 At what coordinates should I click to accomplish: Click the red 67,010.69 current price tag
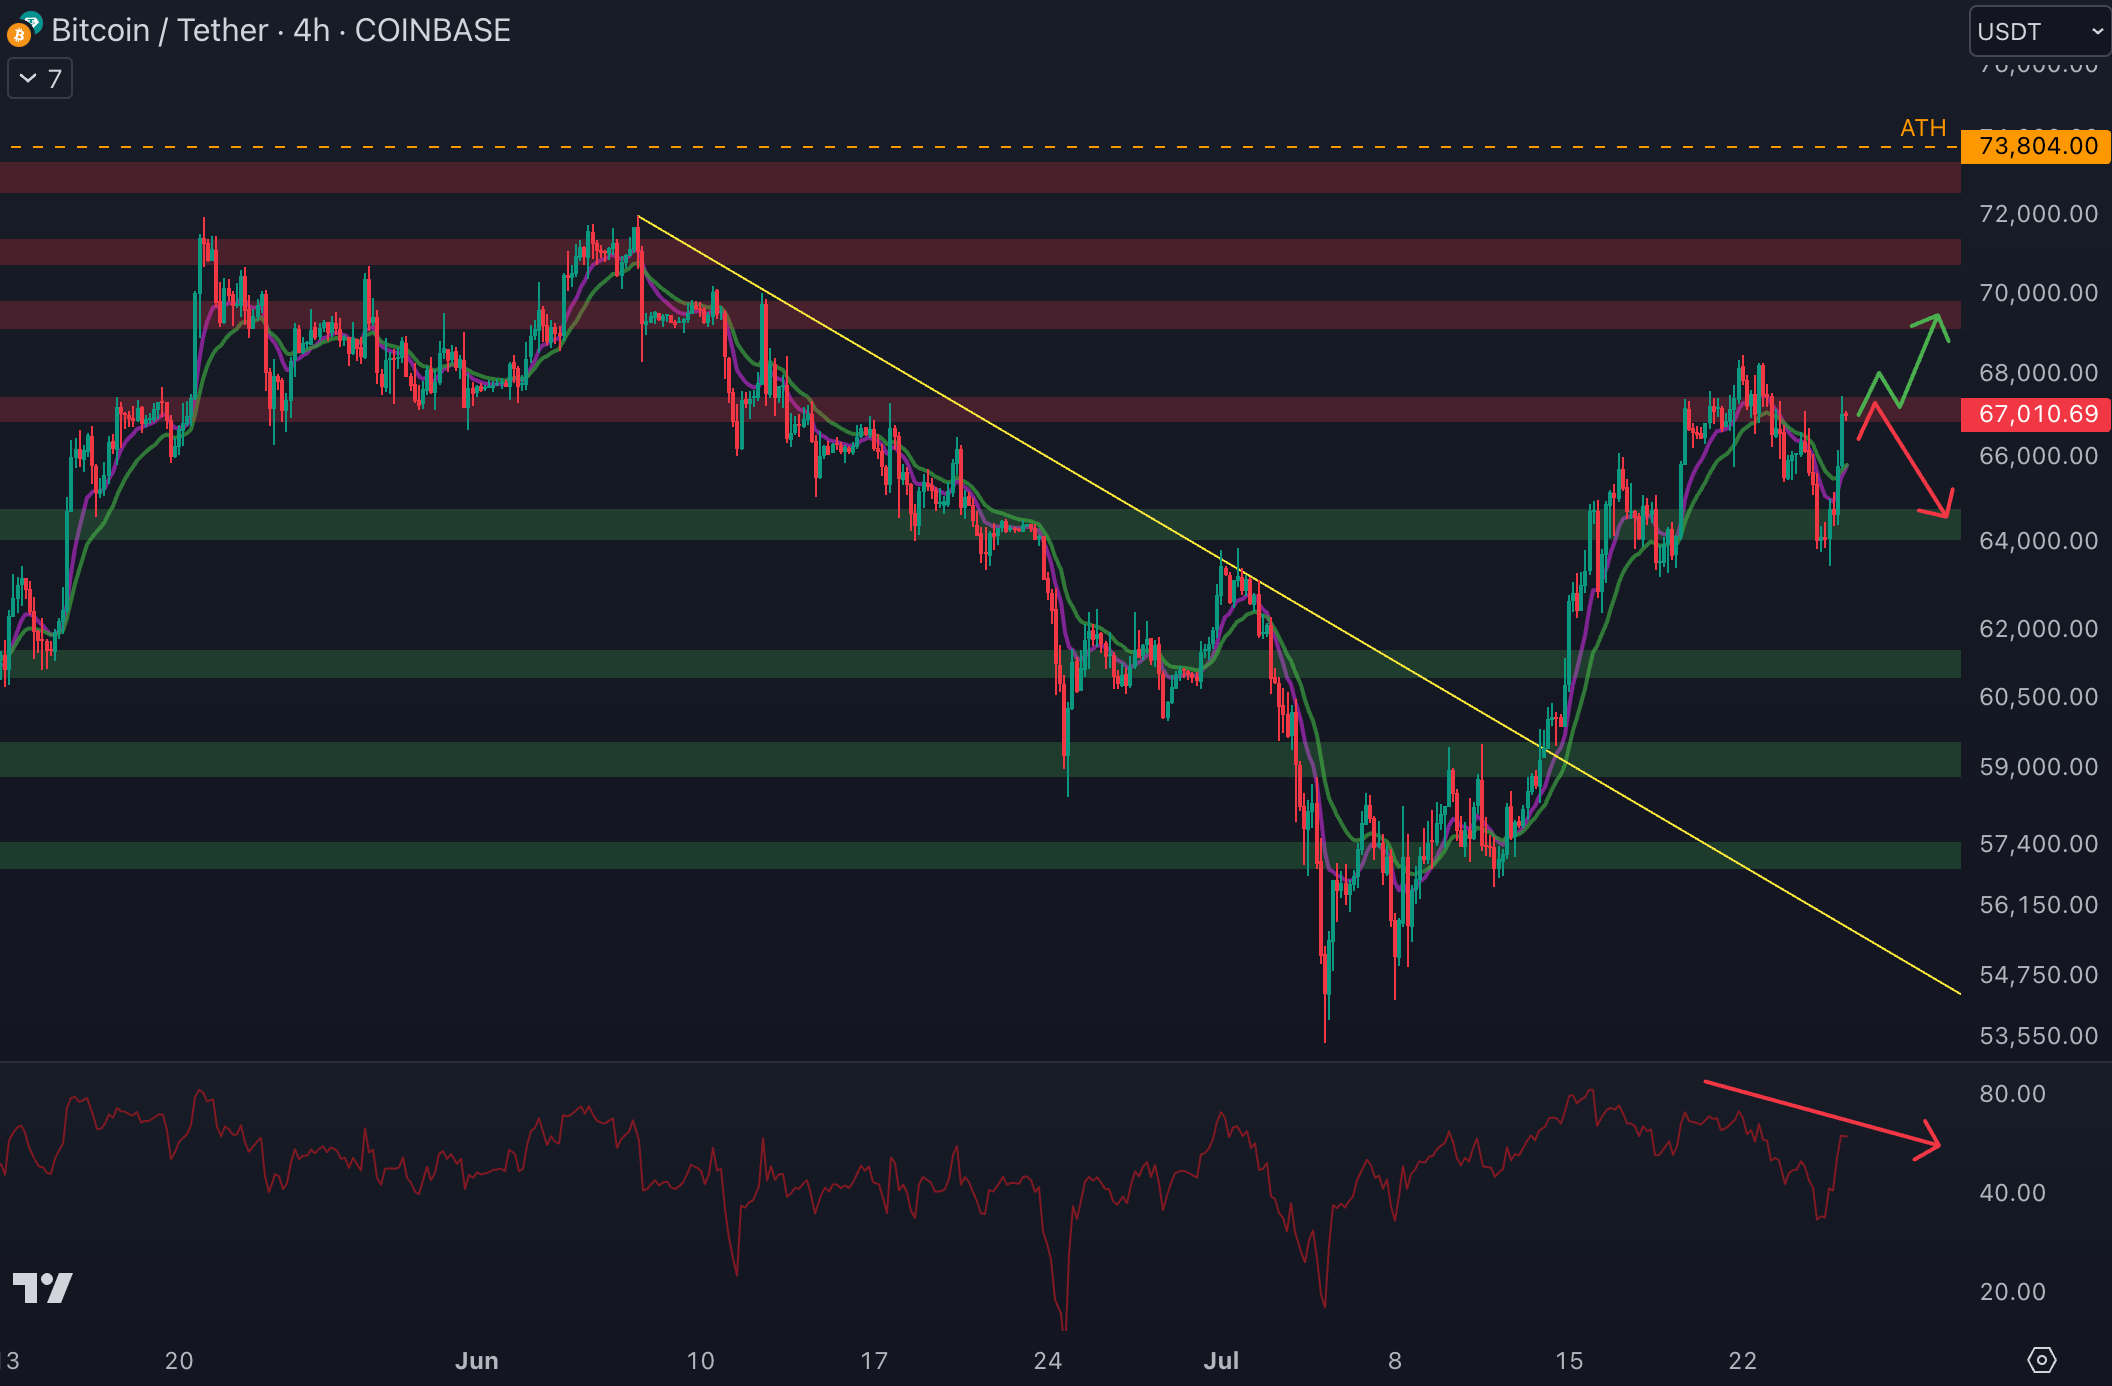pos(2036,414)
